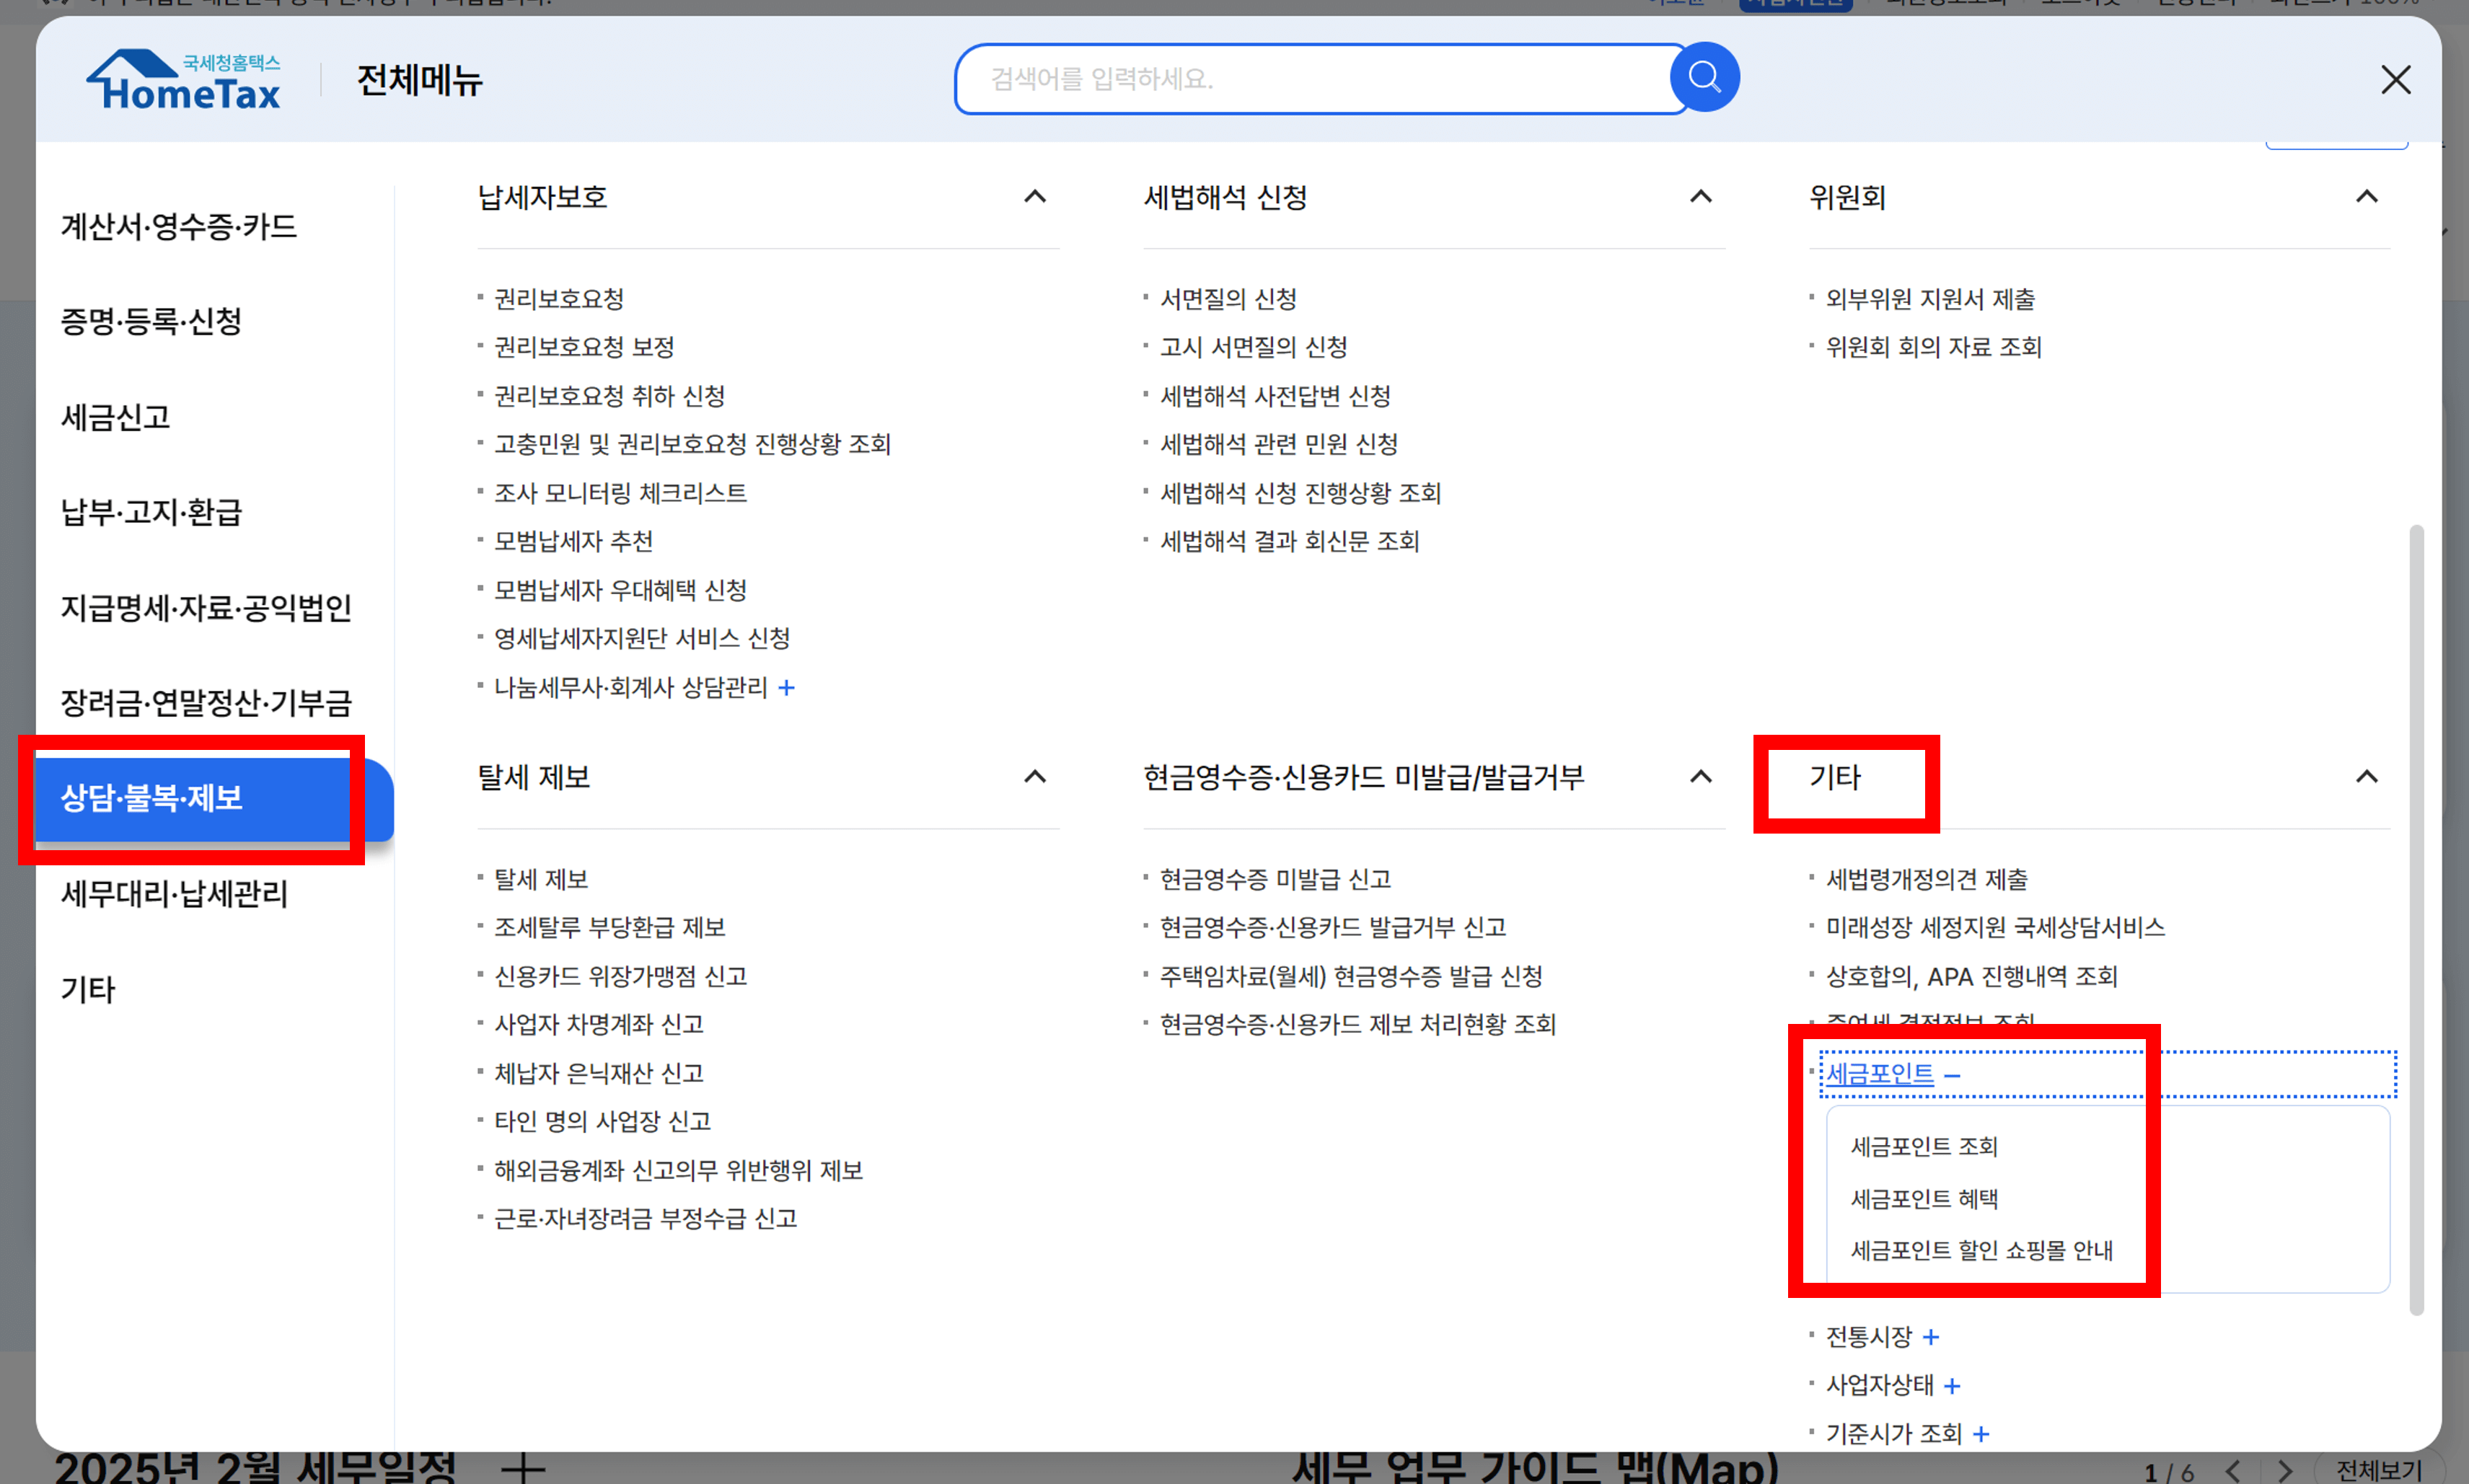
Task: Collapse the 납세자보호 section chevron
Action: [x=1035, y=197]
